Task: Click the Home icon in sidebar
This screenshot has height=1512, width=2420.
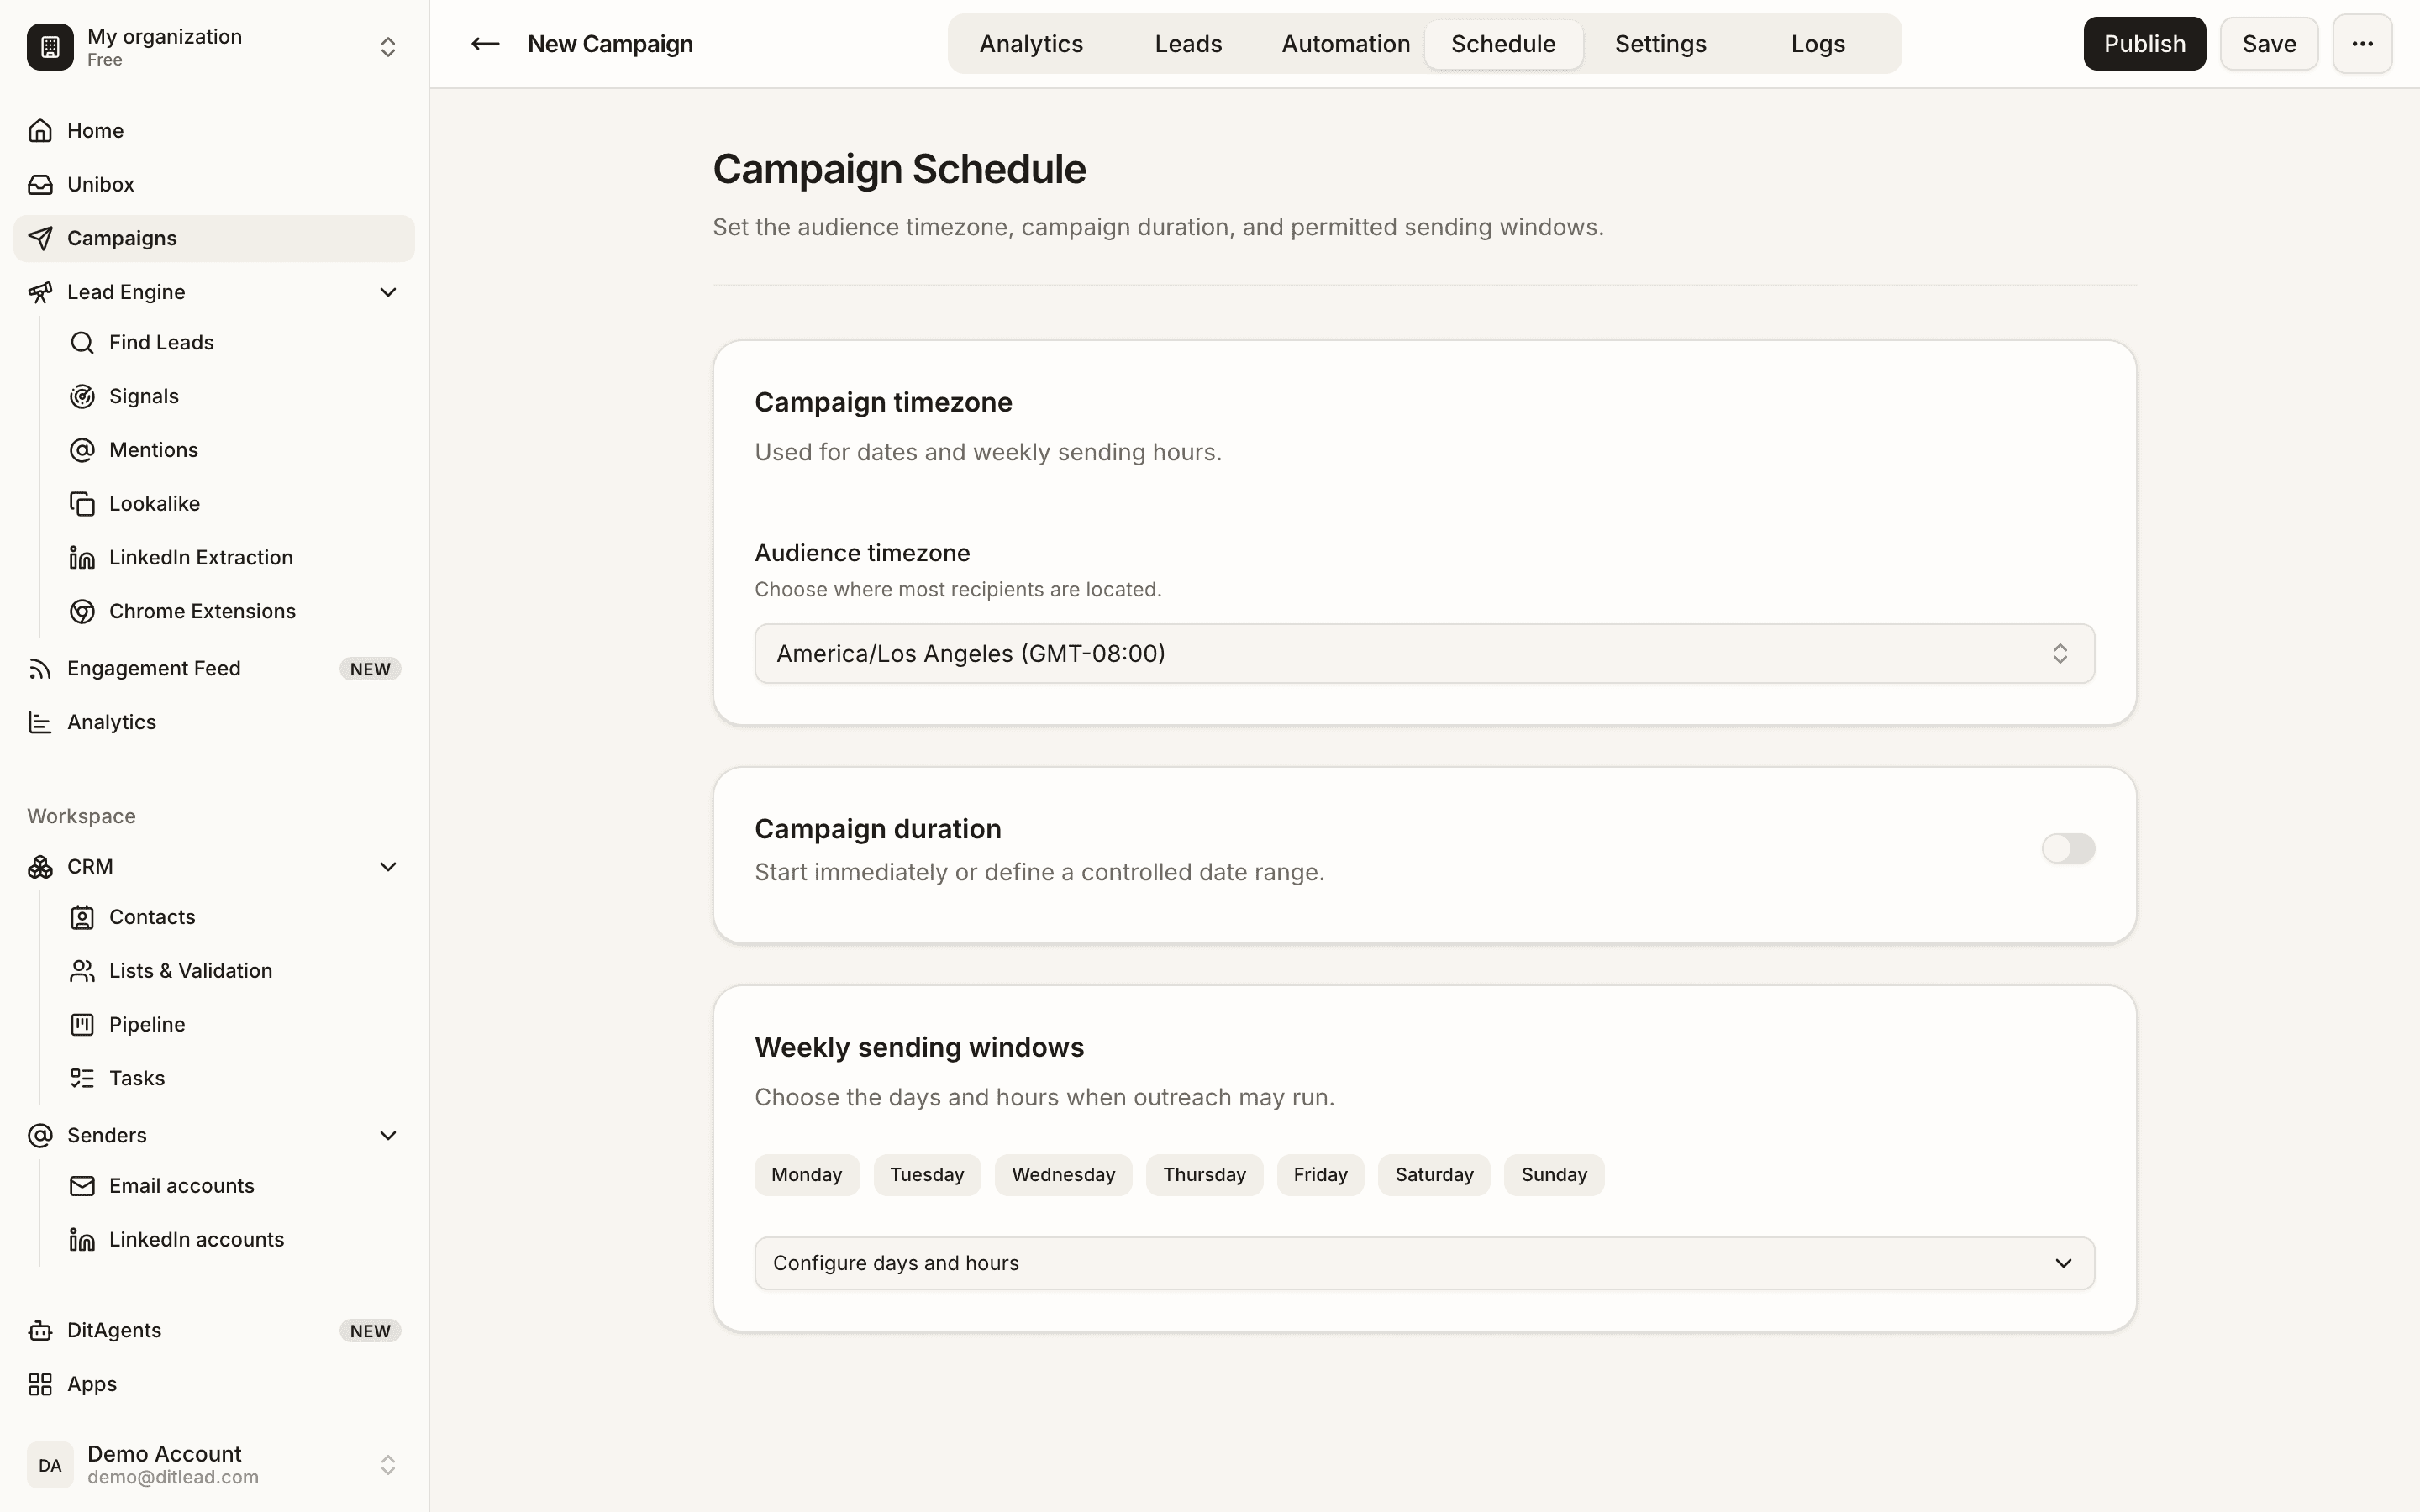Action: pos(40,131)
